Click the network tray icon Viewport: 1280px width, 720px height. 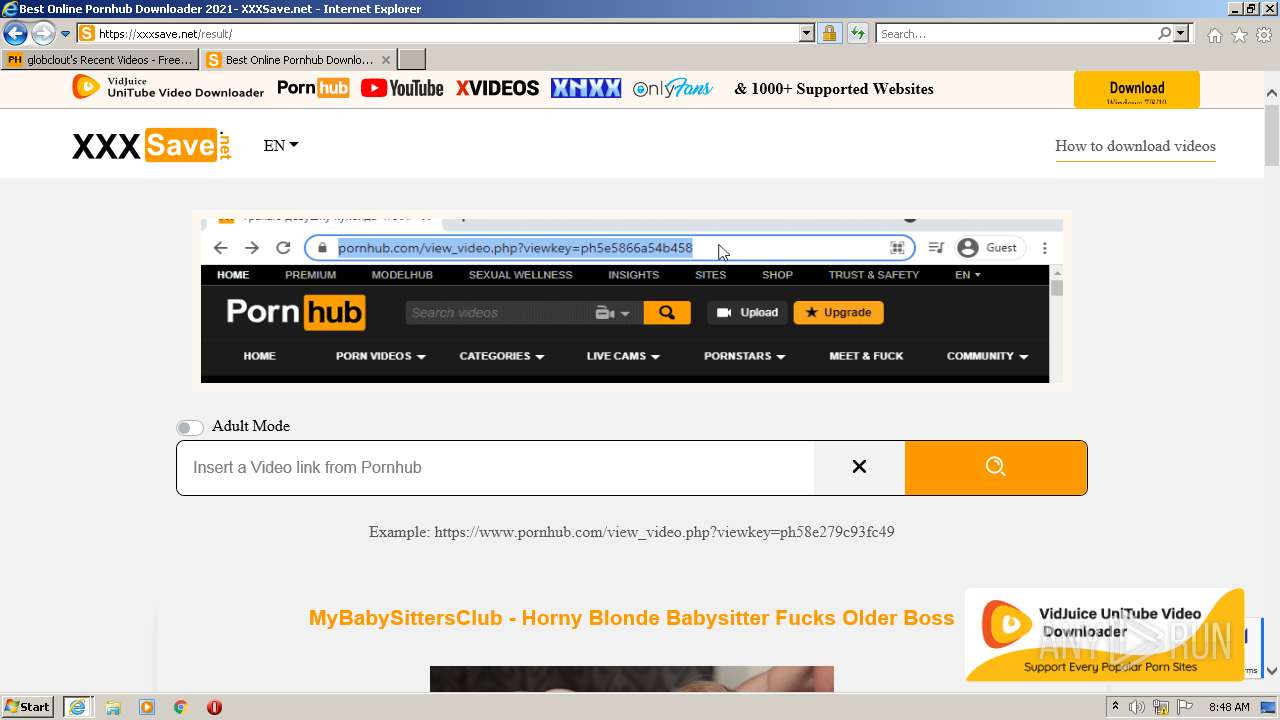(x=1162, y=707)
